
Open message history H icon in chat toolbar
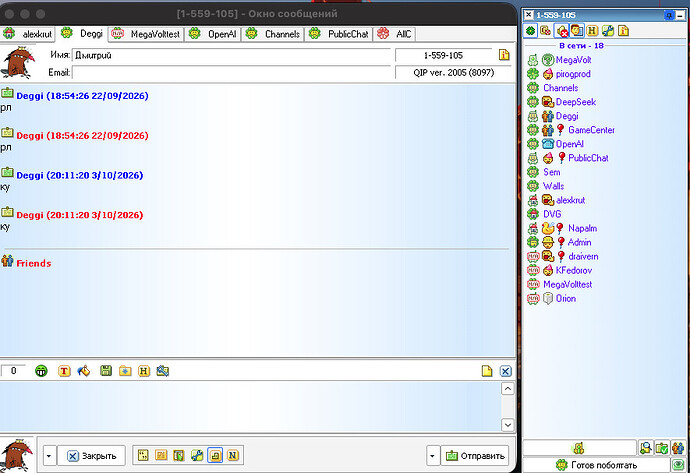coord(144,371)
